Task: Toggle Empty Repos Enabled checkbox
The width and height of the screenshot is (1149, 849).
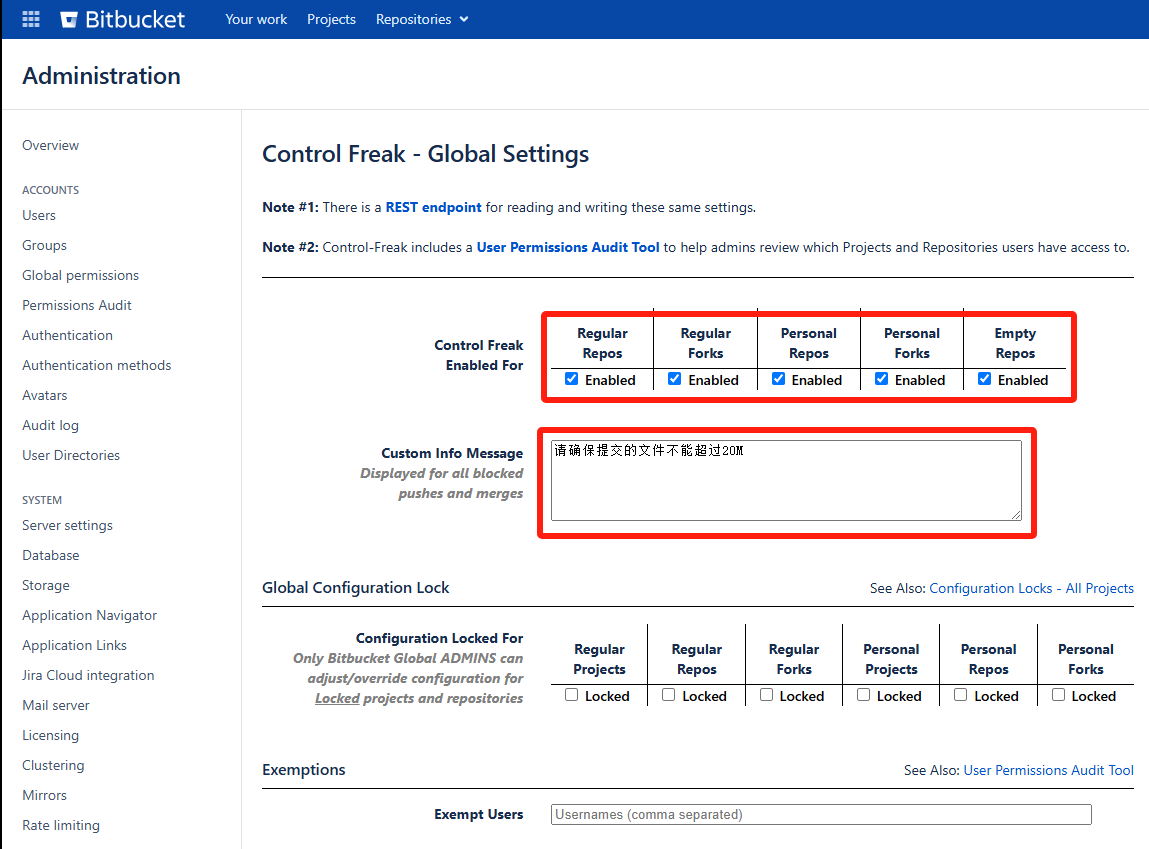Action: [x=985, y=379]
